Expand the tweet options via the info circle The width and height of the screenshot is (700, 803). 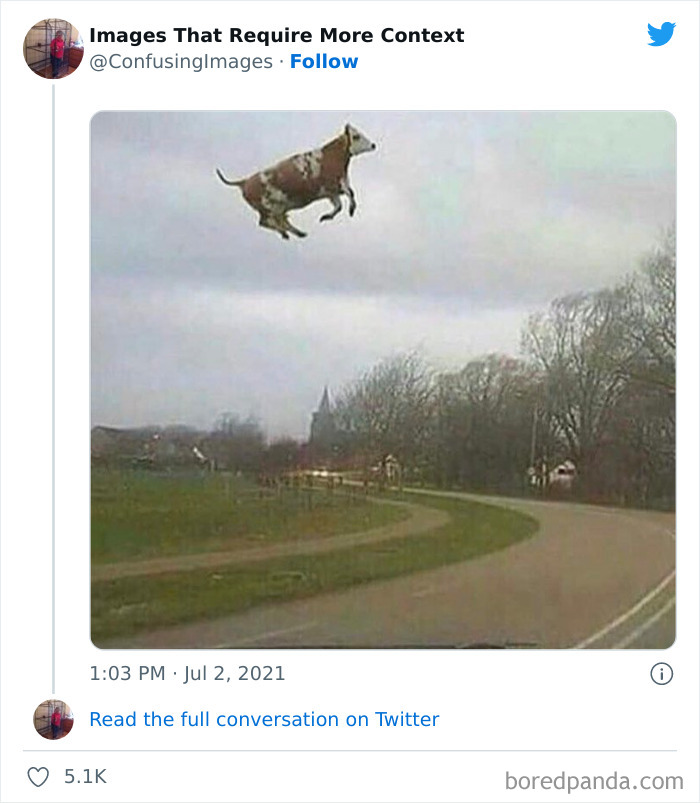click(x=663, y=674)
